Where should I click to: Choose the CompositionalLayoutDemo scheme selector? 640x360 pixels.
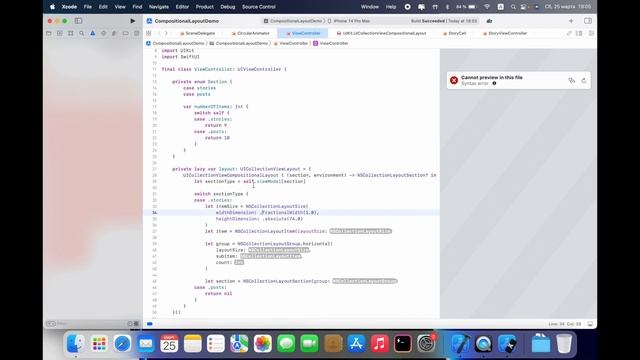coord(293,21)
